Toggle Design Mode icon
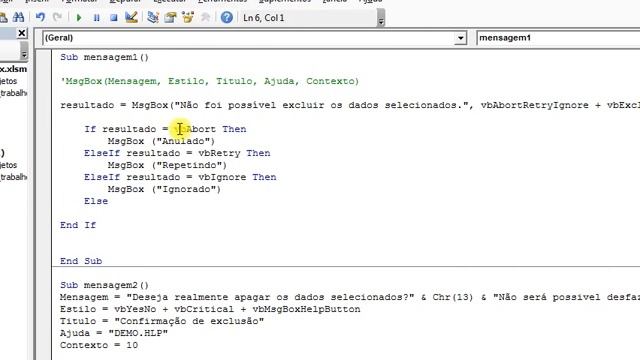The height and width of the screenshot is (360, 640). coord(131,17)
